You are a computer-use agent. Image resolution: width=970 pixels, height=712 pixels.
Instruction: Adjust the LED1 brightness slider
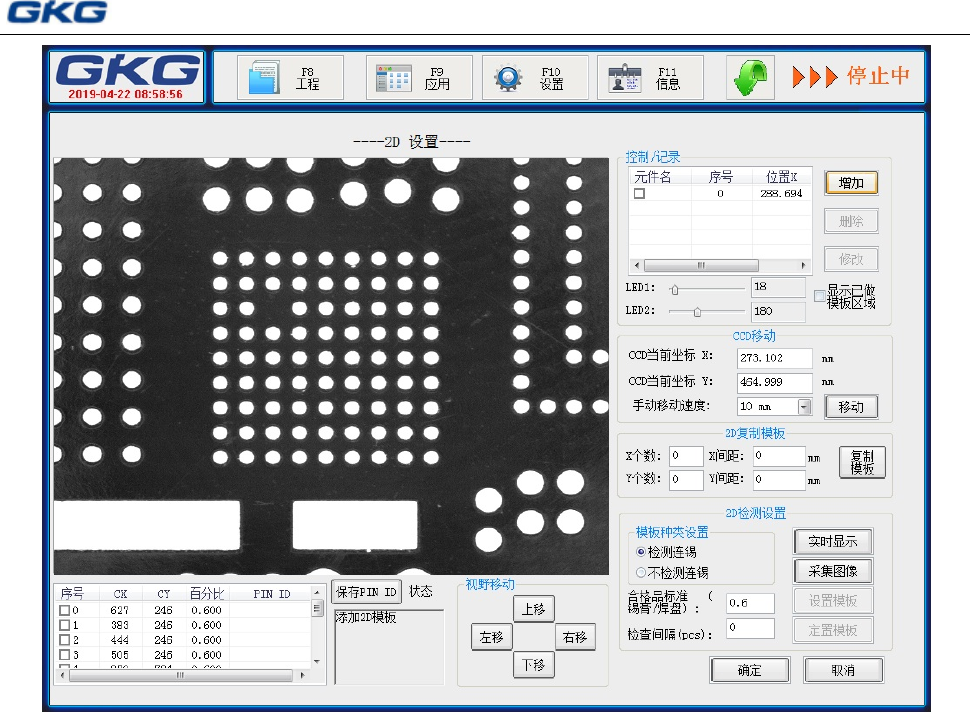click(x=674, y=289)
